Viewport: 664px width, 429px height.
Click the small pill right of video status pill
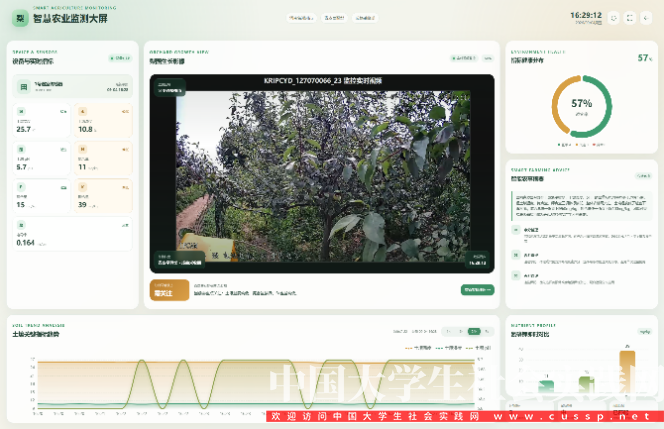pyautogui.click(x=488, y=58)
